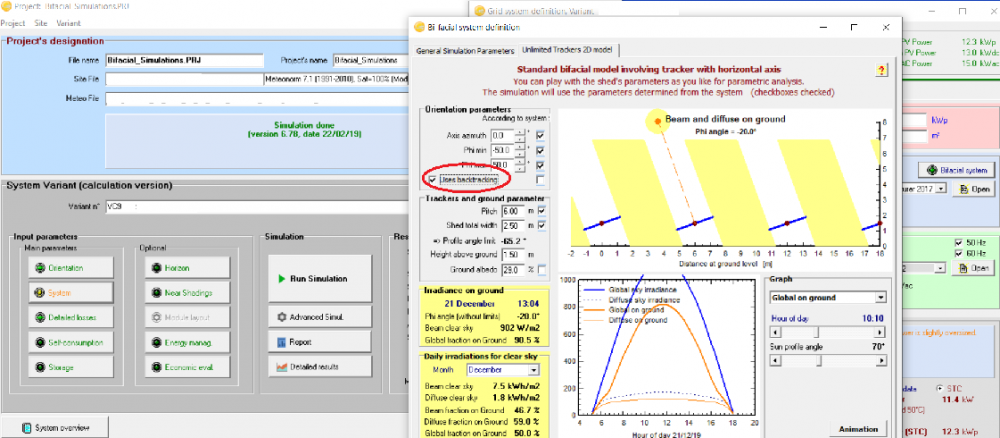Uncheck the Axis azimuth system checkbox

(x=541, y=134)
